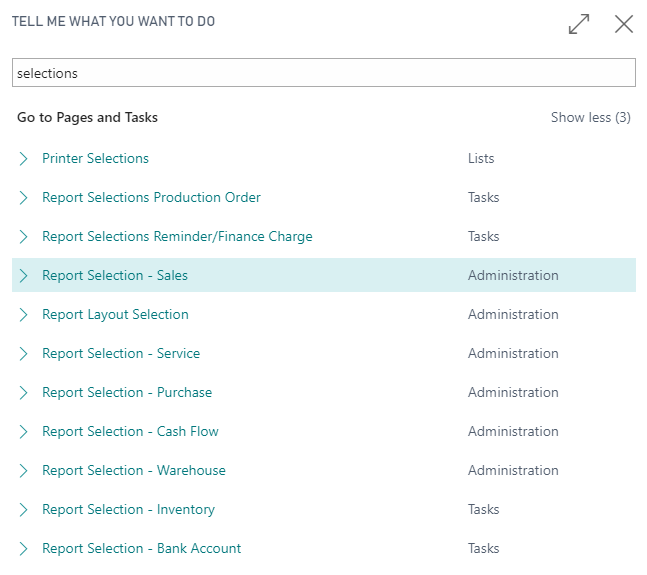Click chevron beside Report Selection - Bank Account

pos(24,549)
